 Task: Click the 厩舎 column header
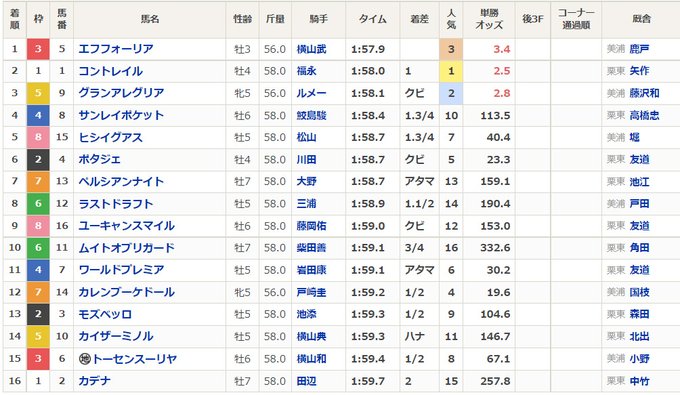pos(641,19)
